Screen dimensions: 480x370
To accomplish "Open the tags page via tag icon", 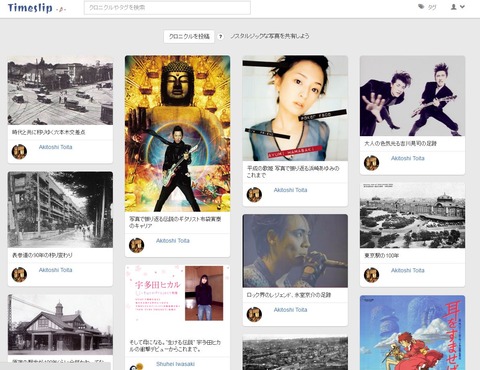I will (427, 7).
